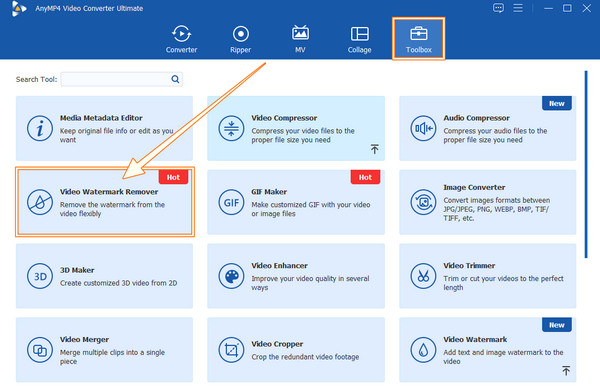Click the Media Metadata Editor info icon
The height and width of the screenshot is (387, 600).
click(40, 128)
